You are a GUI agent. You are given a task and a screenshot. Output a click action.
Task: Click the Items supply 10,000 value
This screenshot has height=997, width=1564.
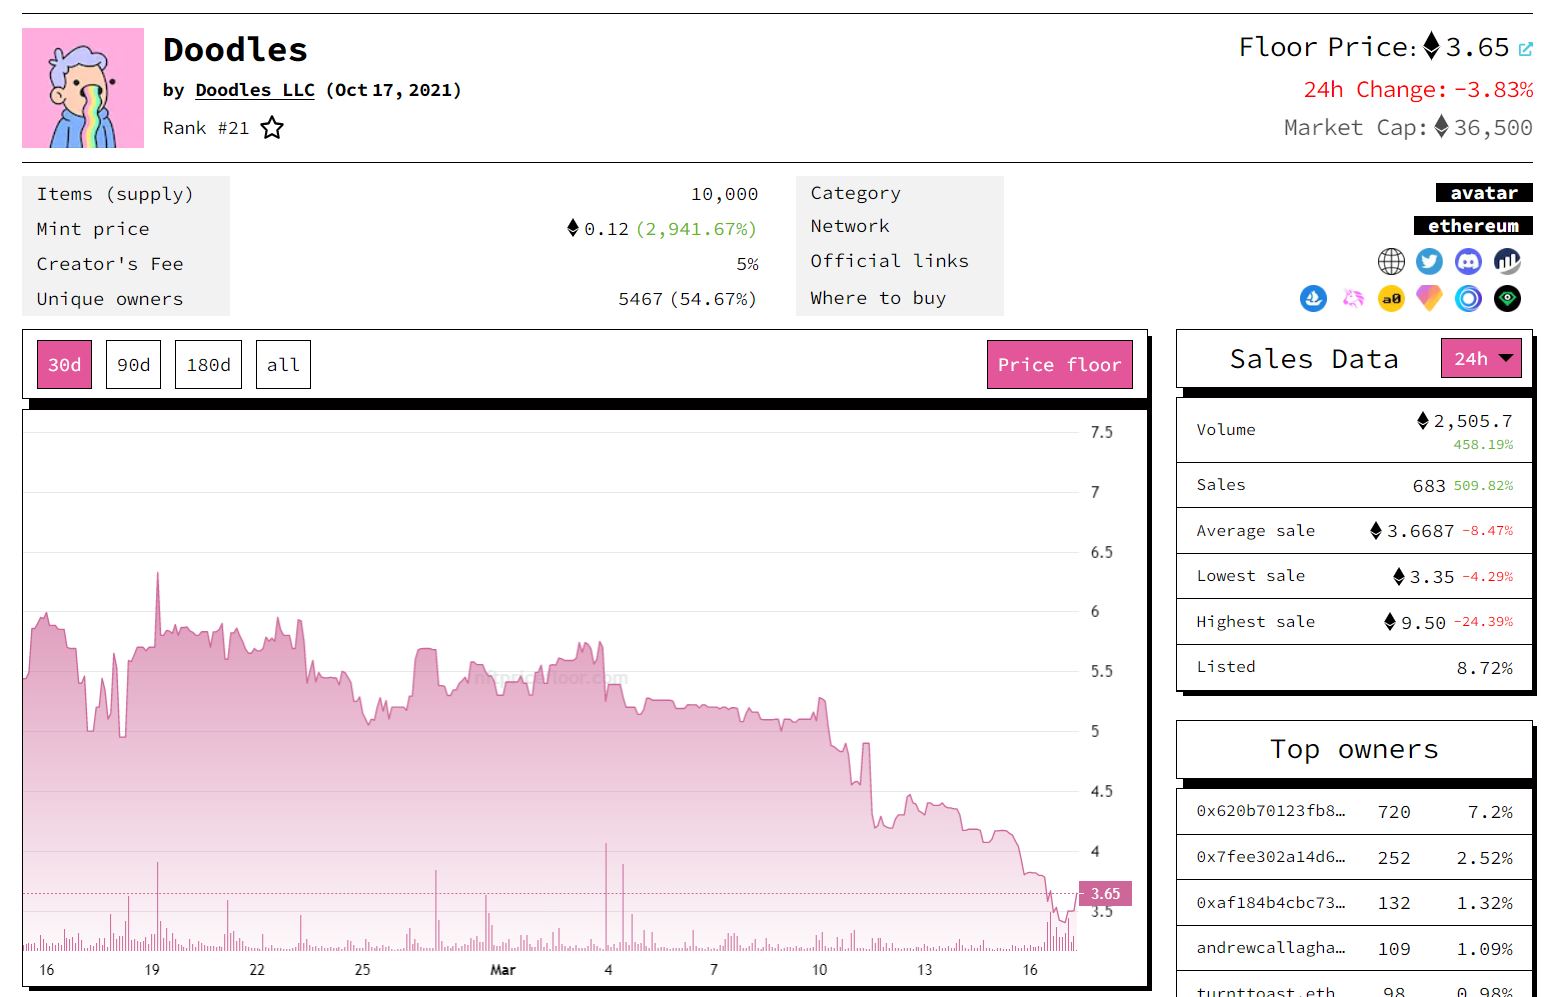[x=724, y=194]
